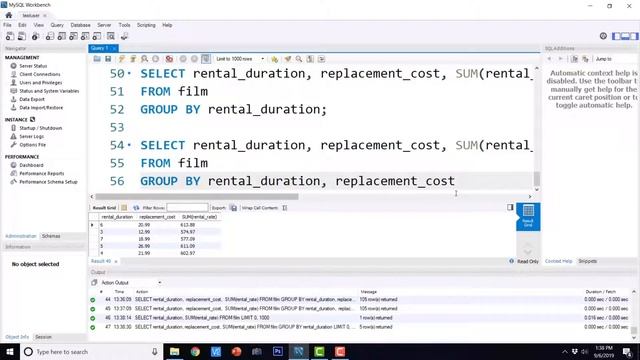Switch to Context Help tab

pos(558,261)
